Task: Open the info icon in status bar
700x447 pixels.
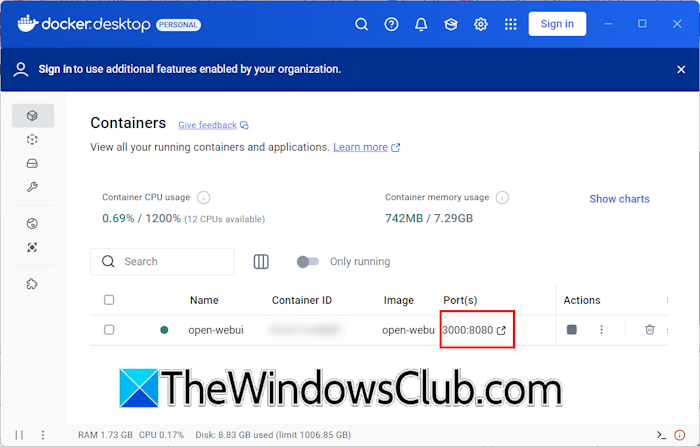Action: 679,435
